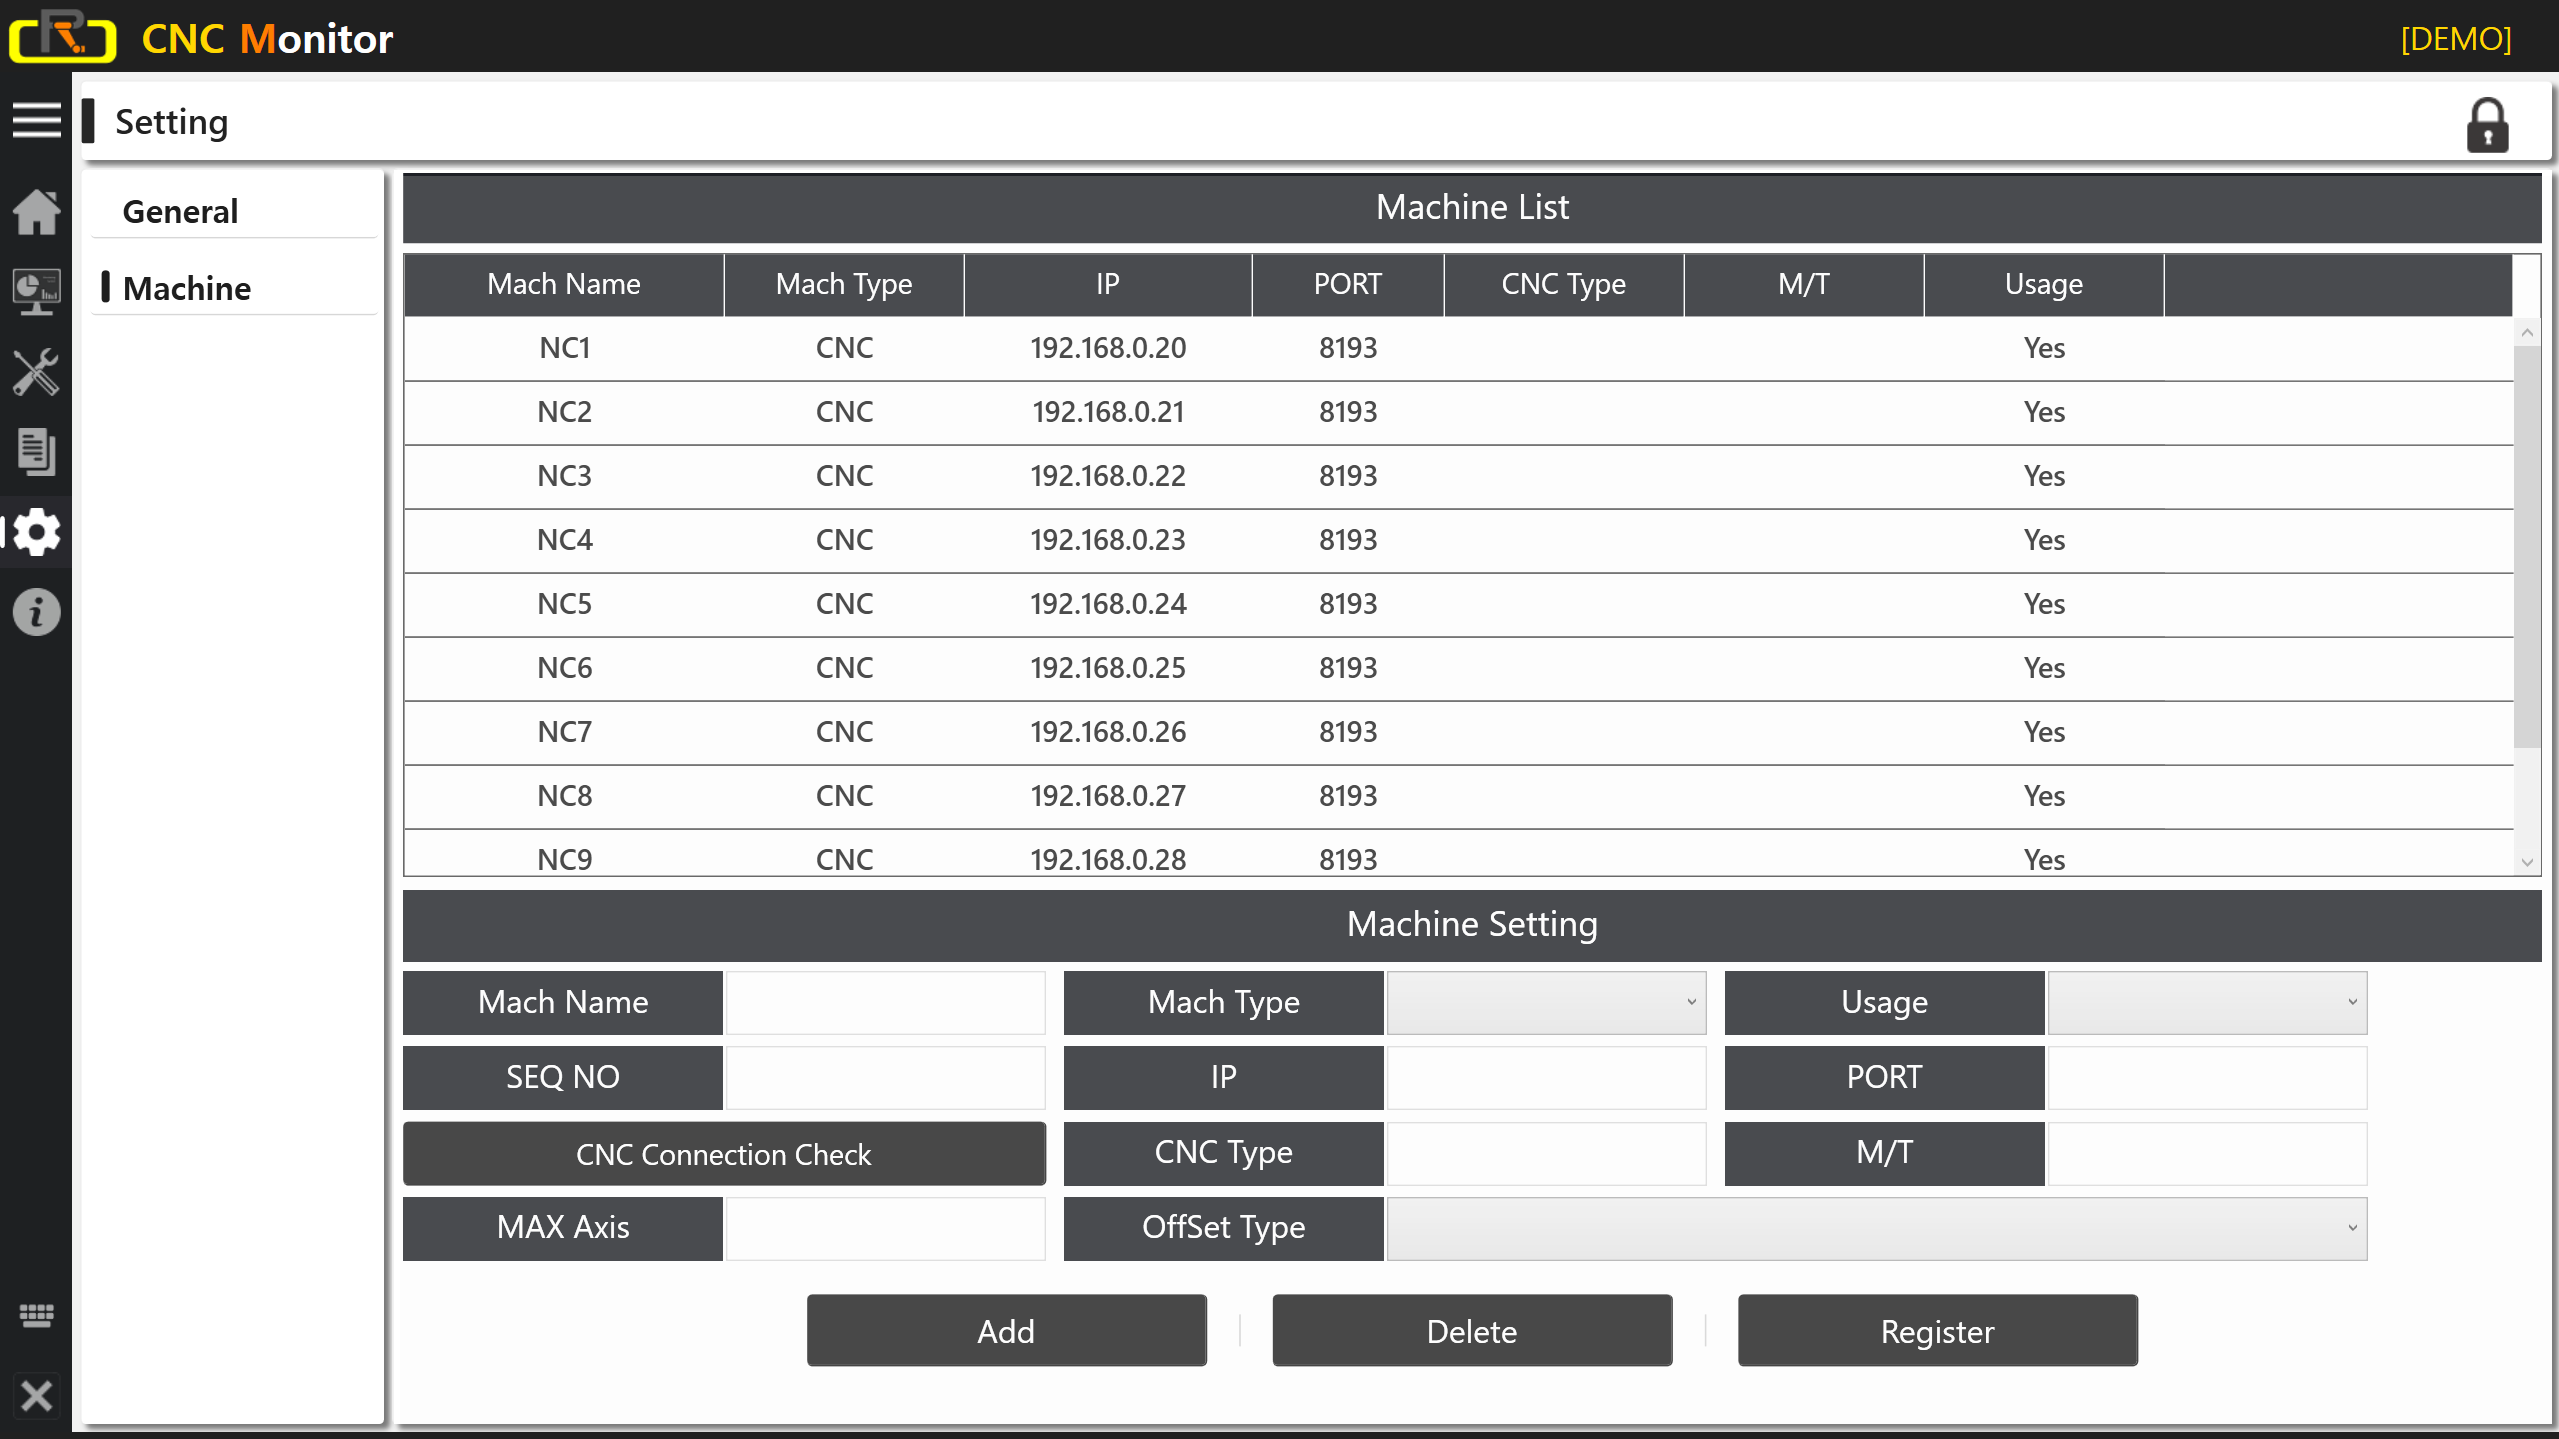The height and width of the screenshot is (1439, 2559).
Task: Click the settings gear icon in sidebar
Action: tap(36, 532)
